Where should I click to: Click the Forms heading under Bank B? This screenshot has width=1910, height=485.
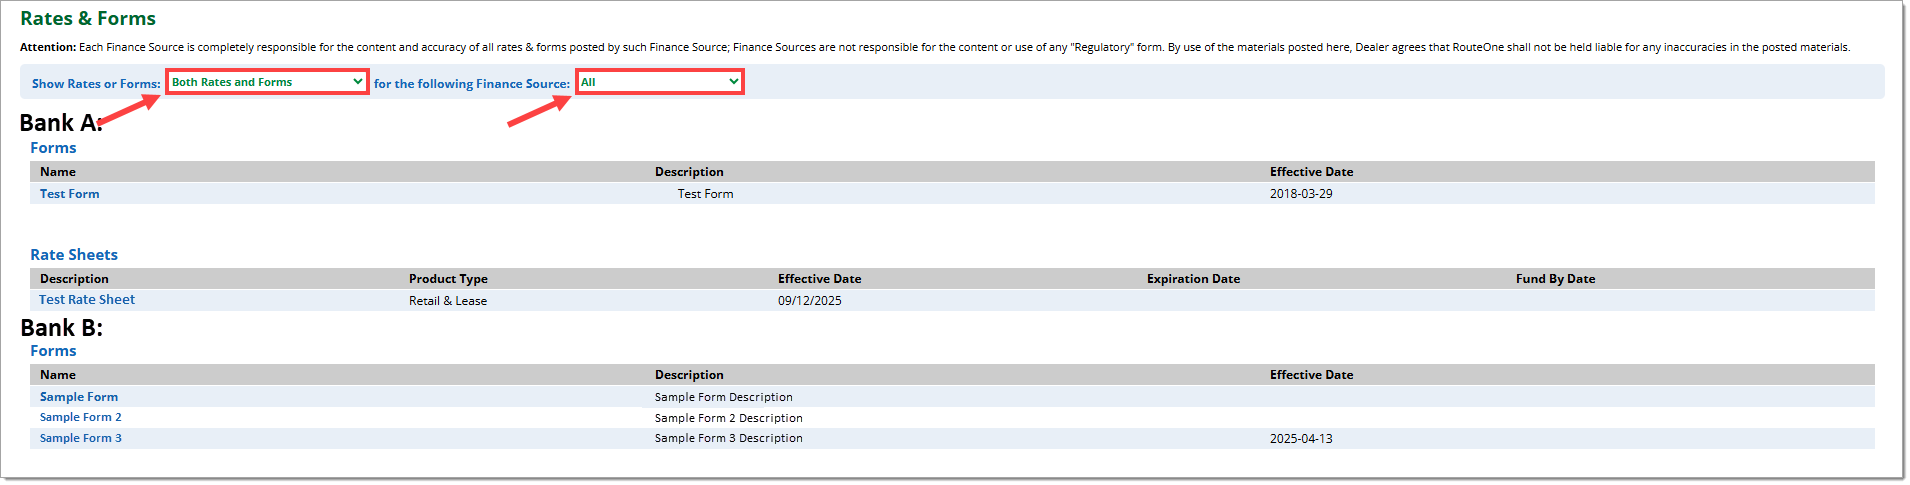[53, 351]
